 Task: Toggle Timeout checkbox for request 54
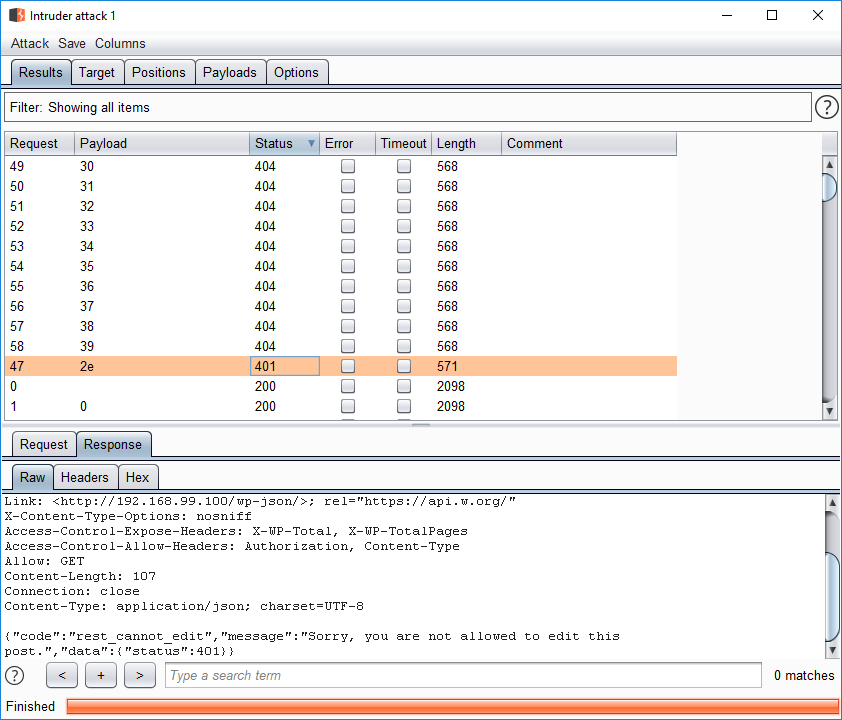404,266
